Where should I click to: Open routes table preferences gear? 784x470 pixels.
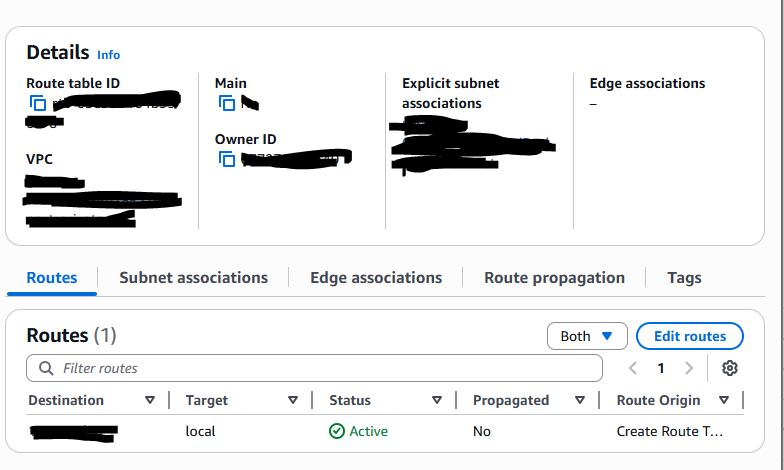[x=729, y=368]
